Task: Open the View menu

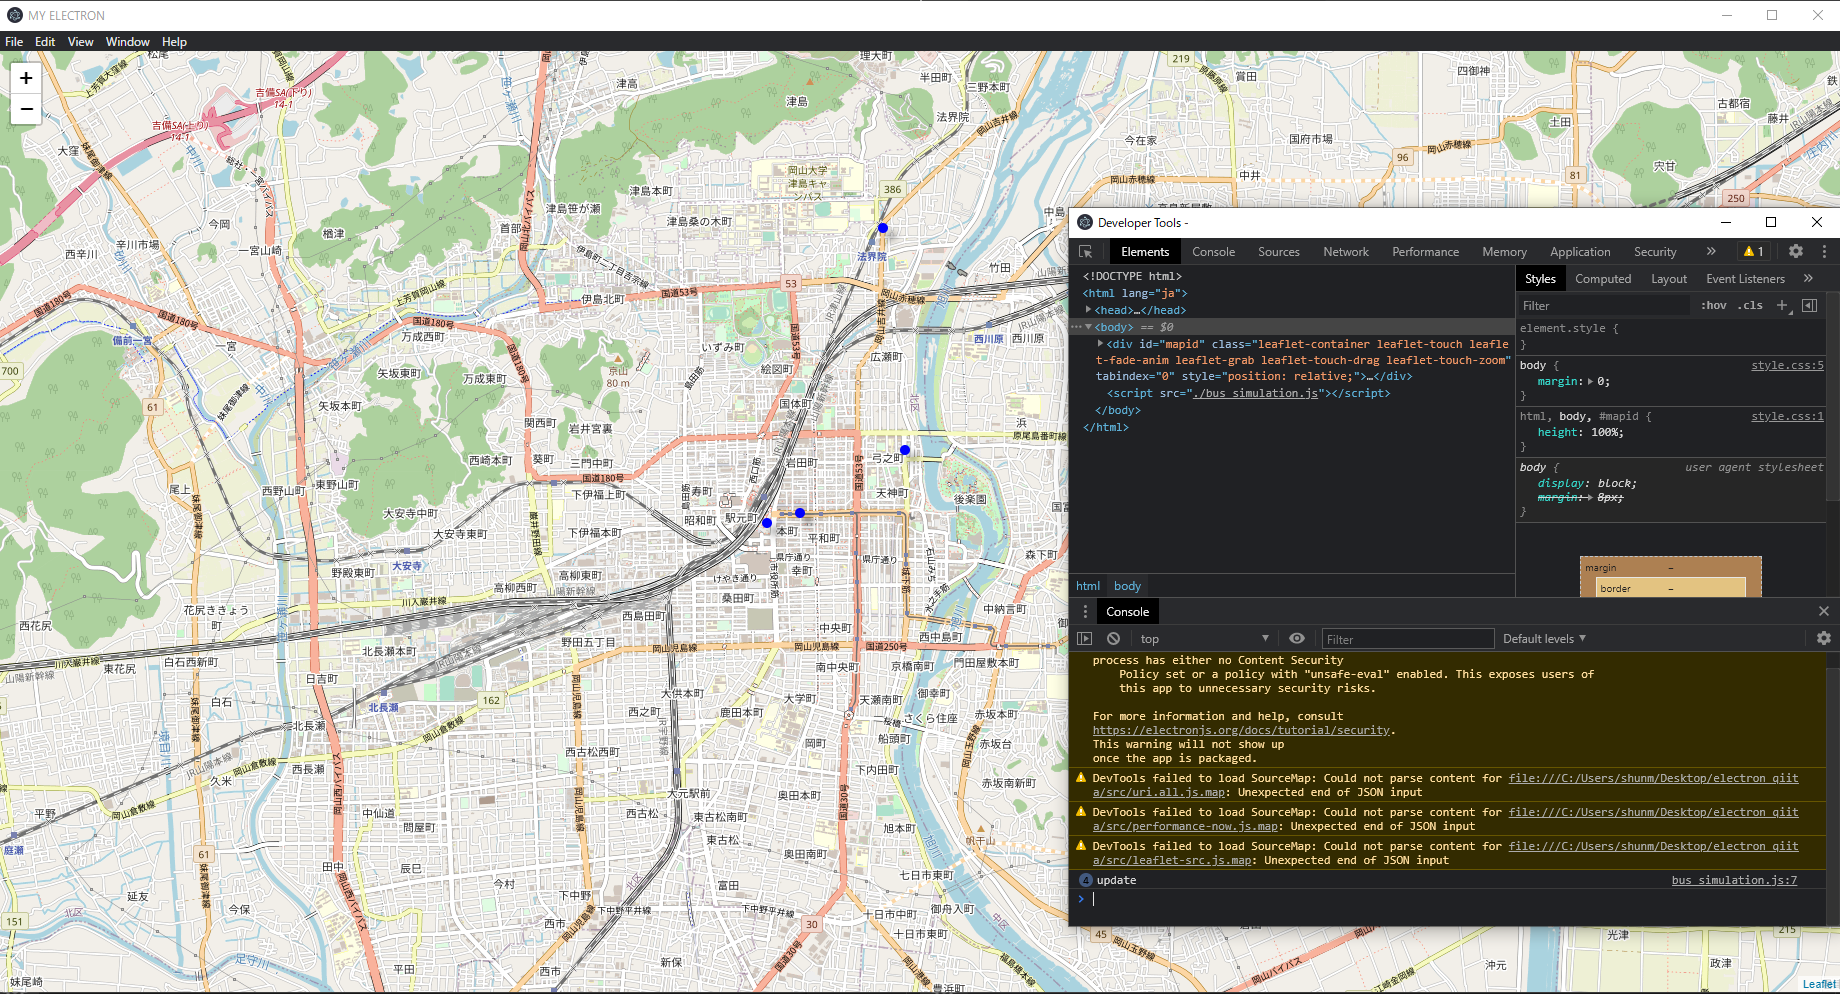Action: (x=80, y=42)
